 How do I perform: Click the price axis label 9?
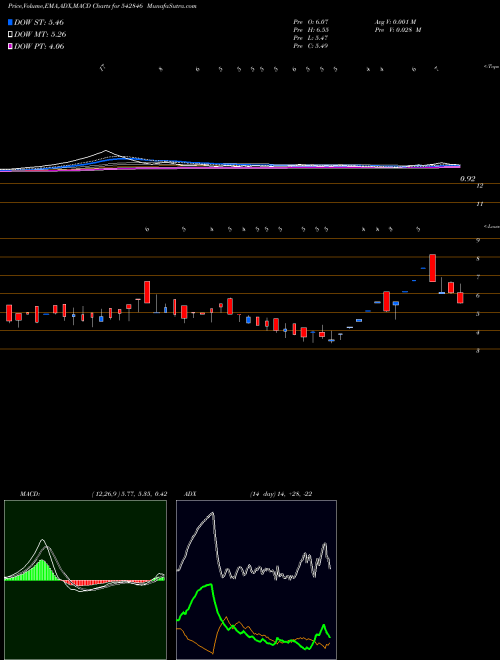[x=478, y=241]
